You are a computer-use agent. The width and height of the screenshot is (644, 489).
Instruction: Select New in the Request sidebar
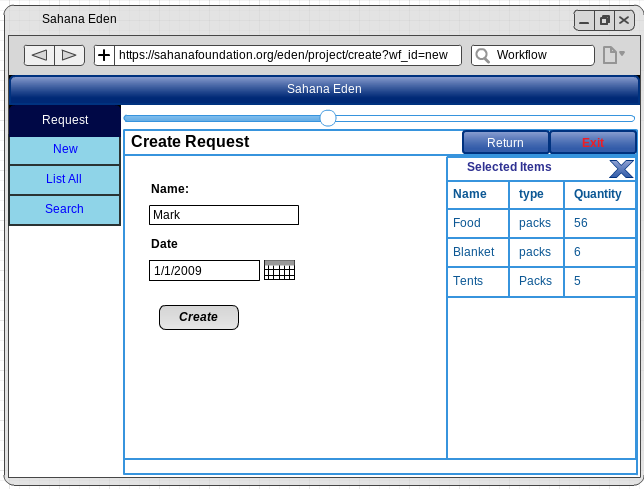pyautogui.click(x=65, y=150)
